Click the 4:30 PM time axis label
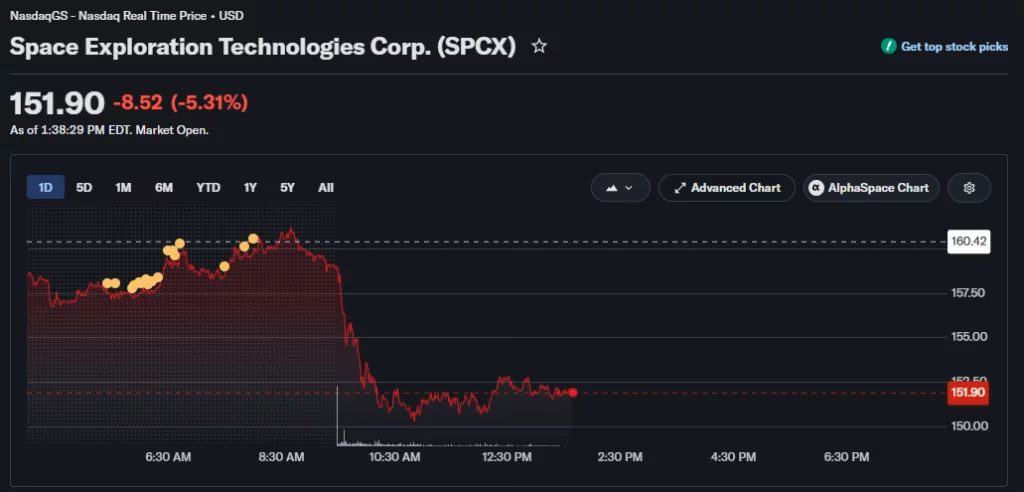Screen dimensions: 1024x492 (x=732, y=457)
